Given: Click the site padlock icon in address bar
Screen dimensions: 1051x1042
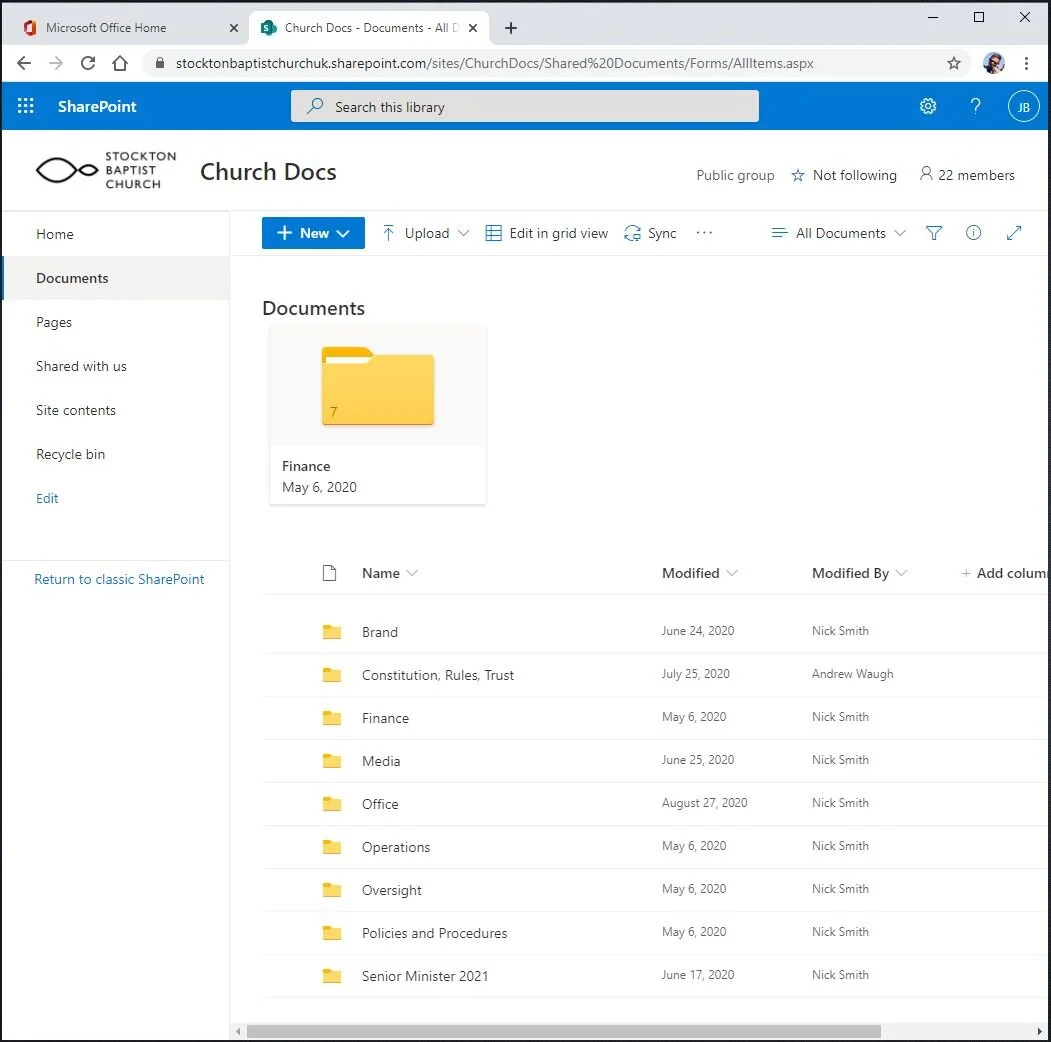Looking at the screenshot, I should [160, 63].
